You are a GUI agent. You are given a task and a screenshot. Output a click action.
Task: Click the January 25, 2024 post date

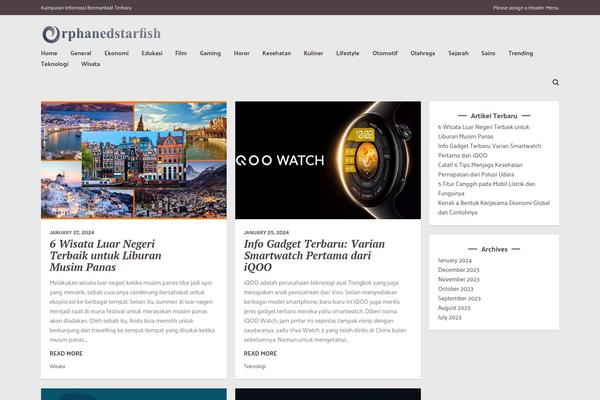pyautogui.click(x=266, y=232)
